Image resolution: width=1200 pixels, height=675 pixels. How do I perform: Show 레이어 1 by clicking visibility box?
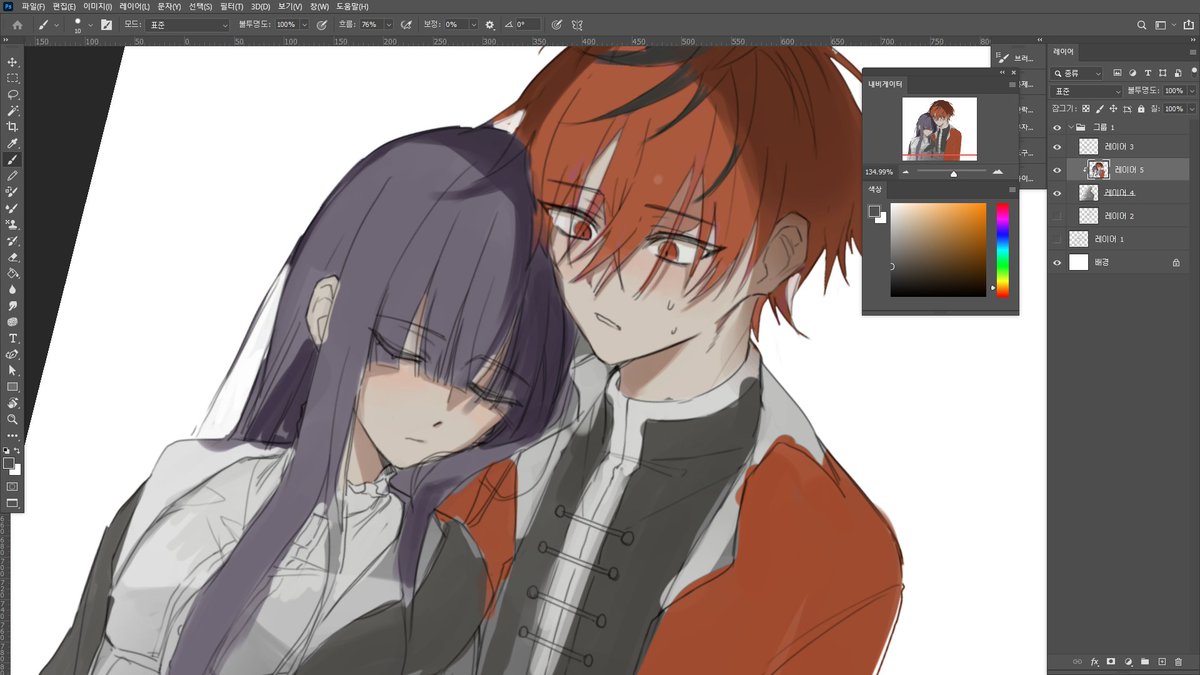(1058, 239)
